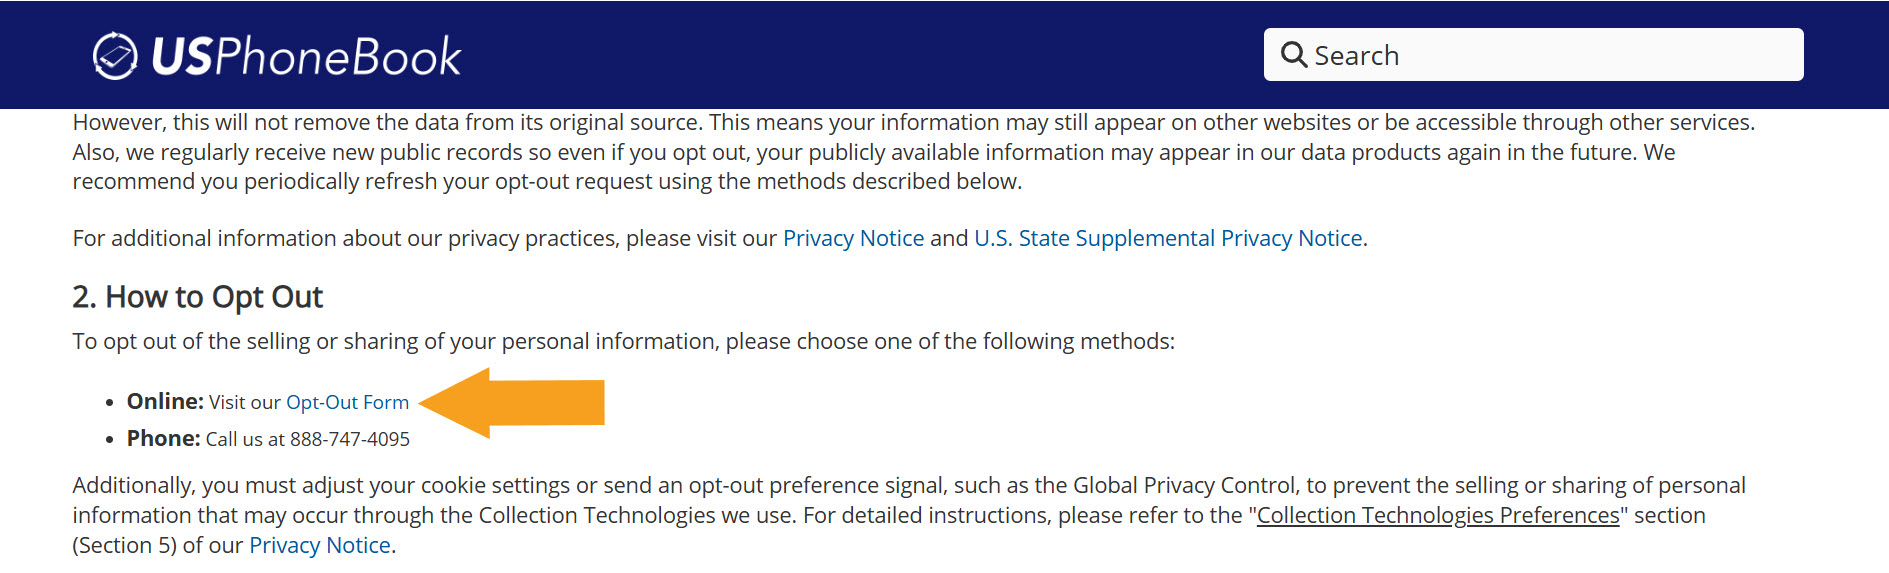
Task: Click the magnifying glass search icon
Action: coord(1294,55)
